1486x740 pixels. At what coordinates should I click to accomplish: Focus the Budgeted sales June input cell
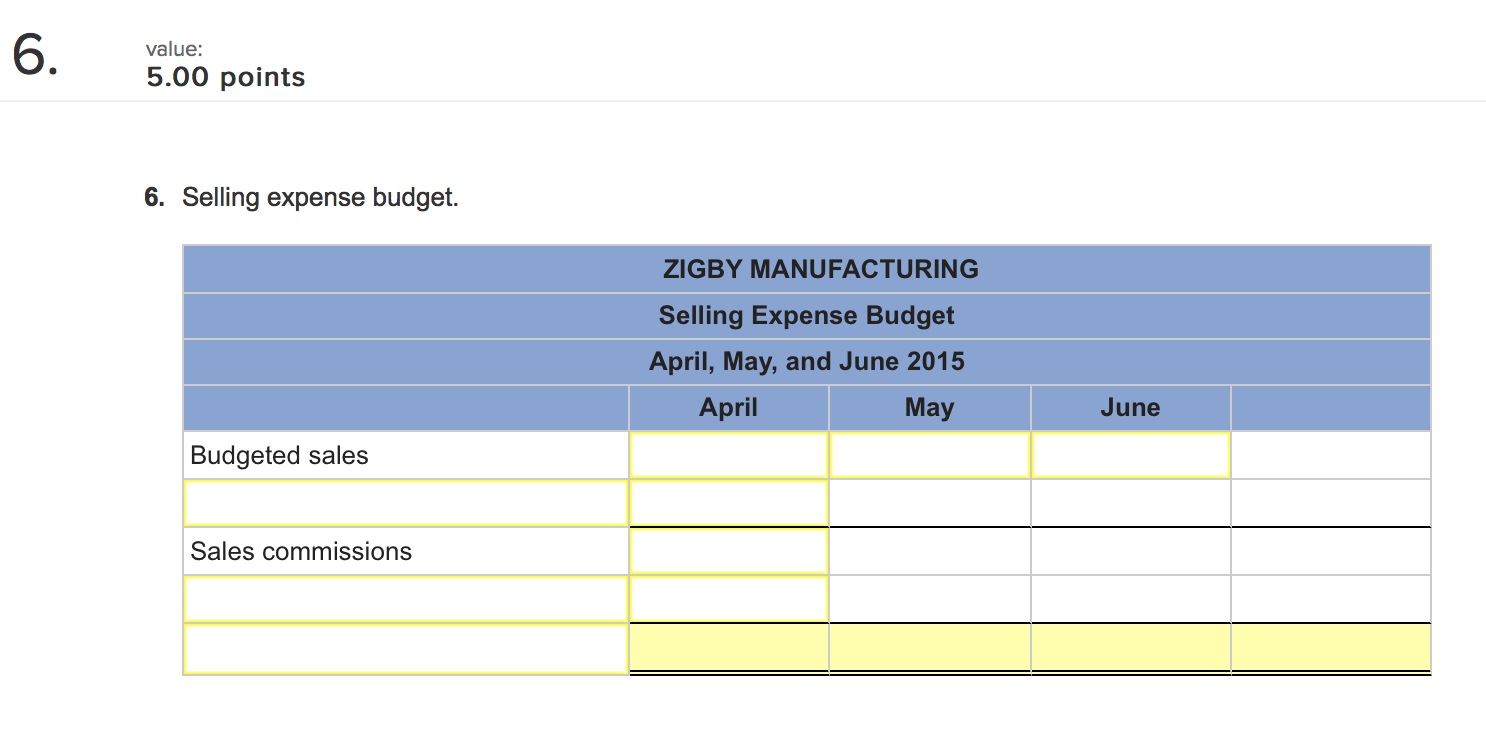click(1130, 455)
